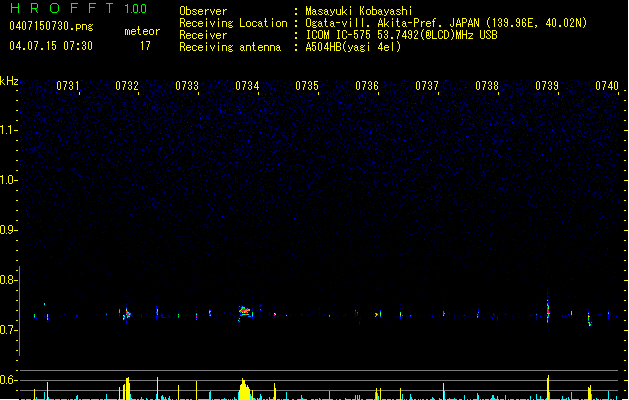Click the meteor count label
The height and width of the screenshot is (400, 629).
pos(142,31)
